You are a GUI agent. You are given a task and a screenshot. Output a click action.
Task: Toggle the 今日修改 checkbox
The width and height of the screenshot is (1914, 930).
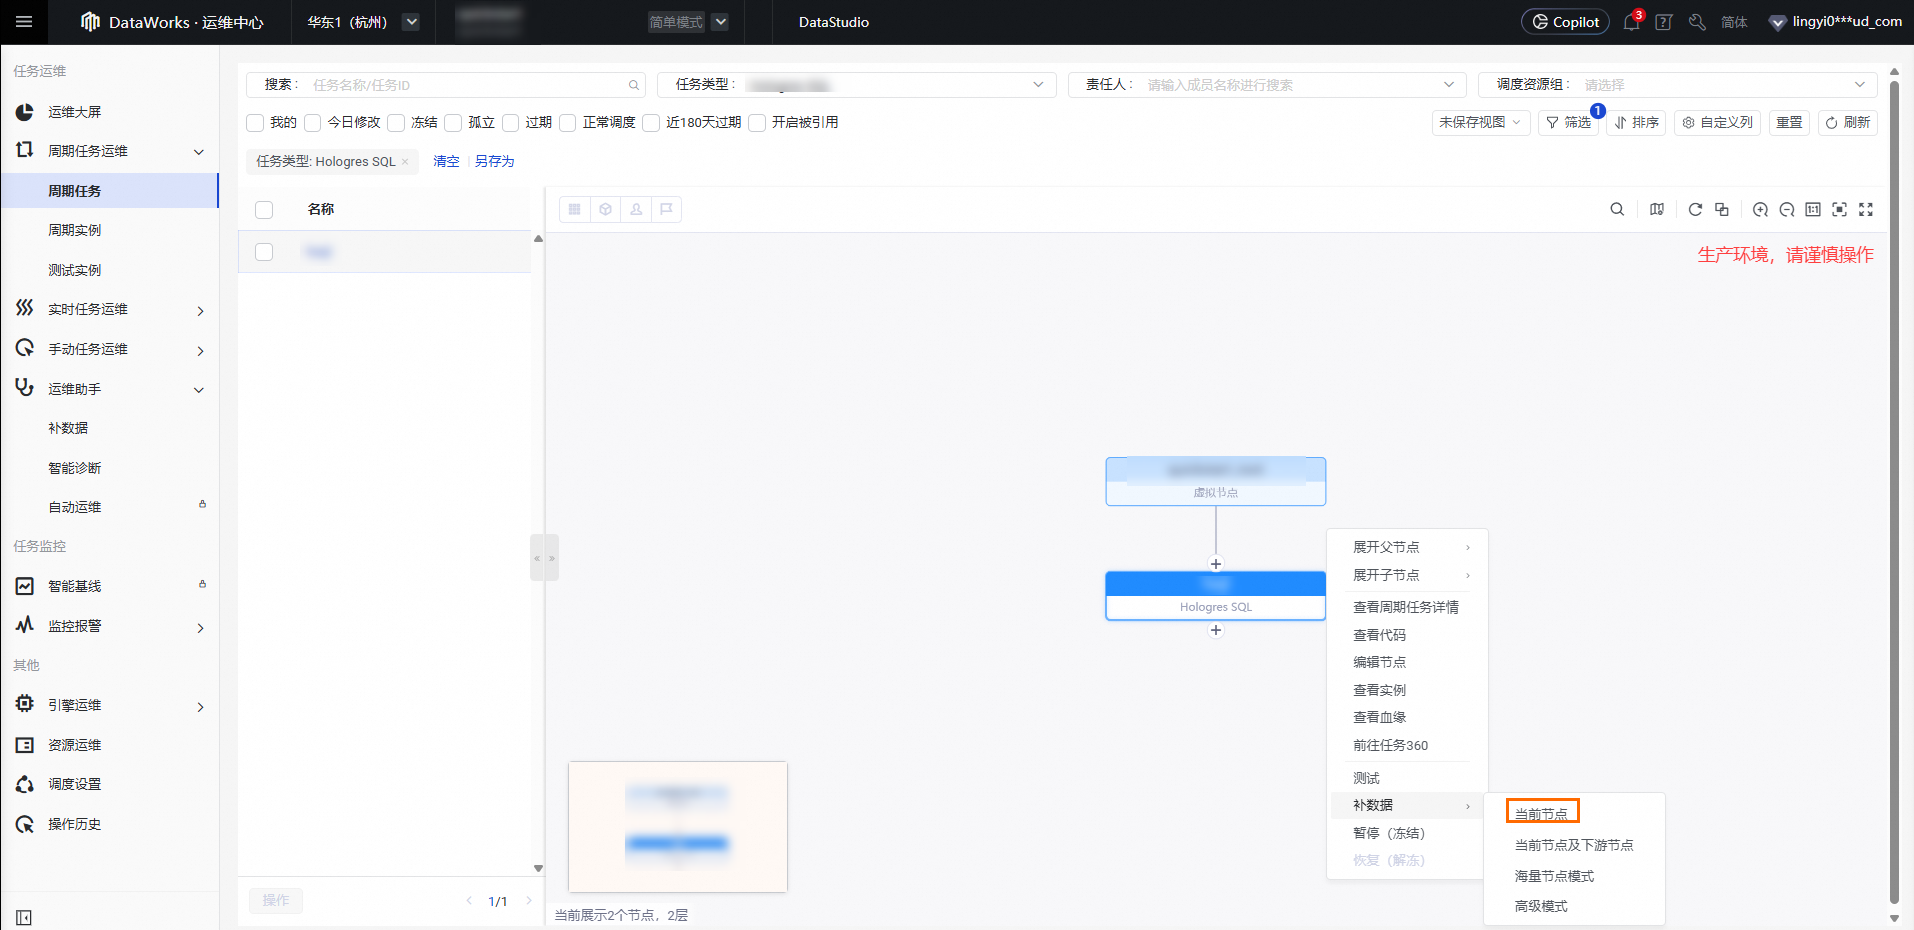pyautogui.click(x=313, y=122)
